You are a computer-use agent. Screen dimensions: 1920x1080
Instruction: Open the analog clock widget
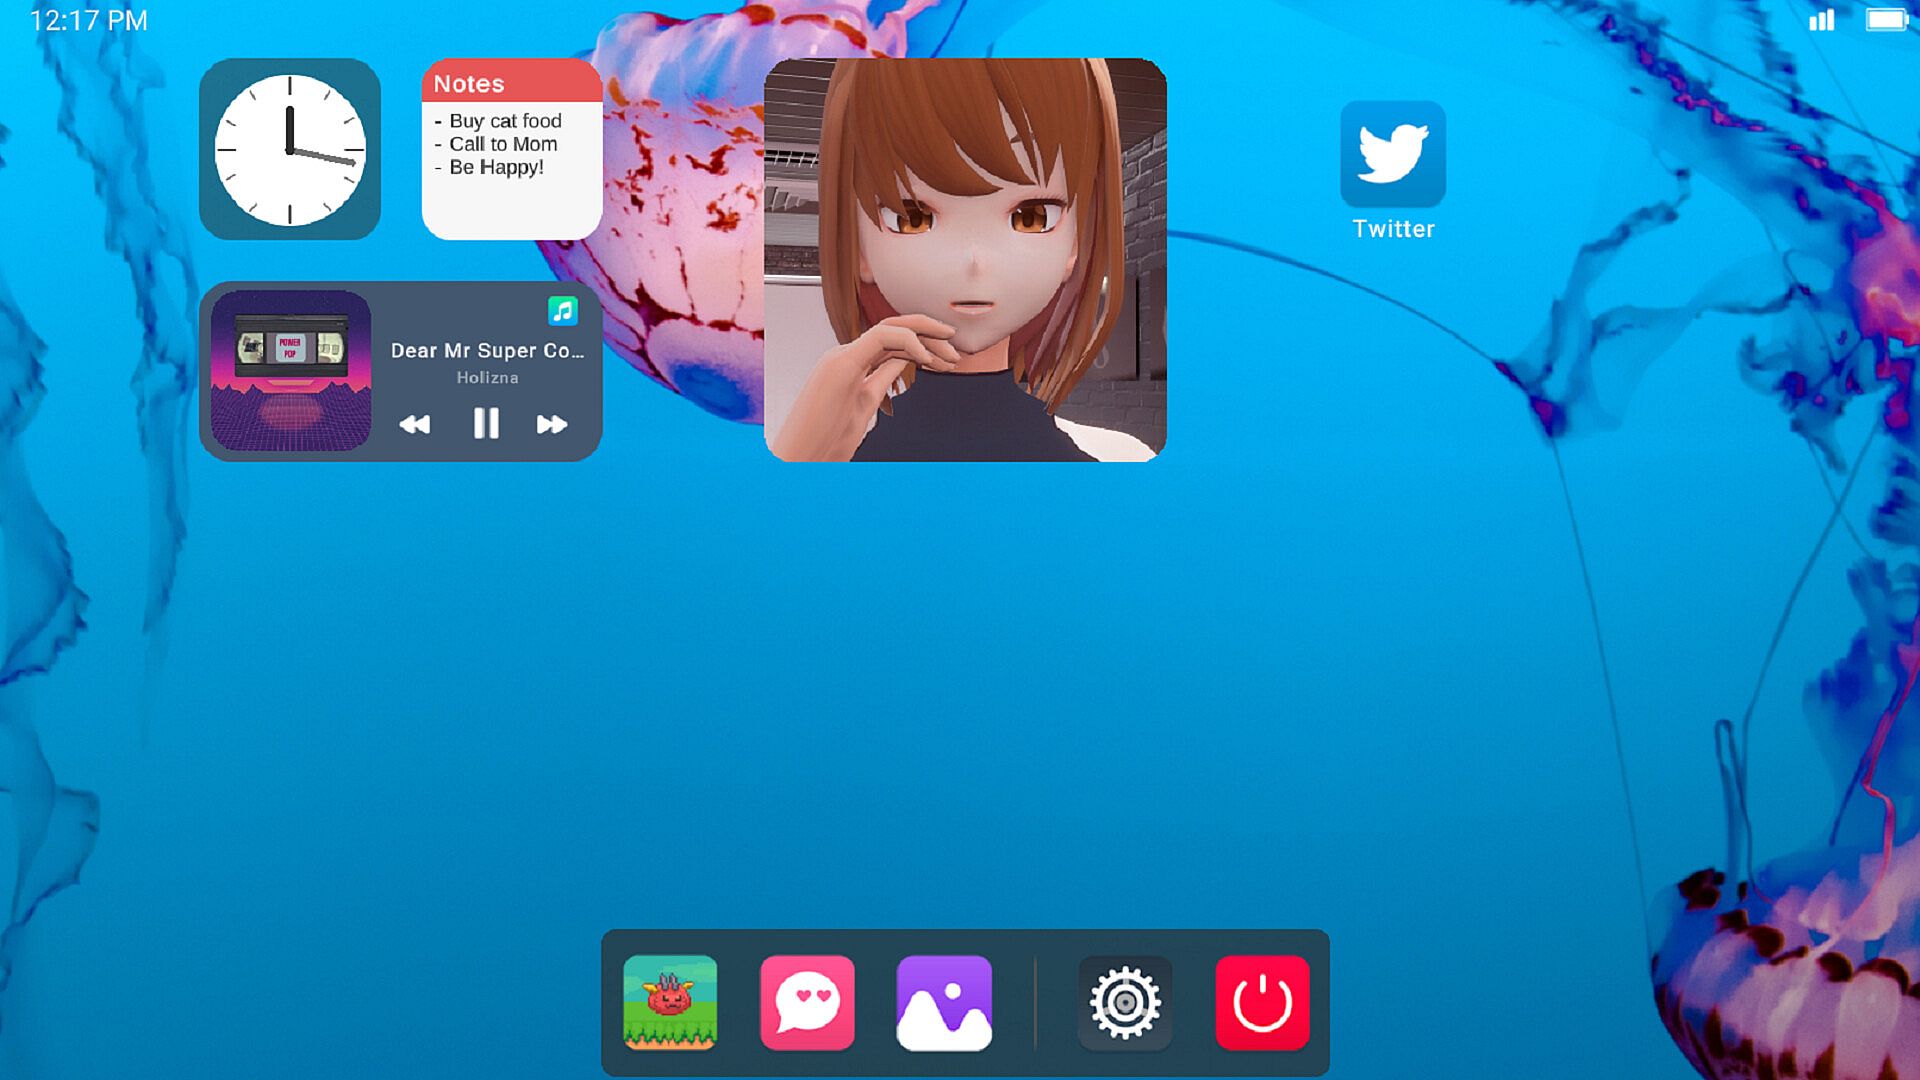pyautogui.click(x=290, y=149)
